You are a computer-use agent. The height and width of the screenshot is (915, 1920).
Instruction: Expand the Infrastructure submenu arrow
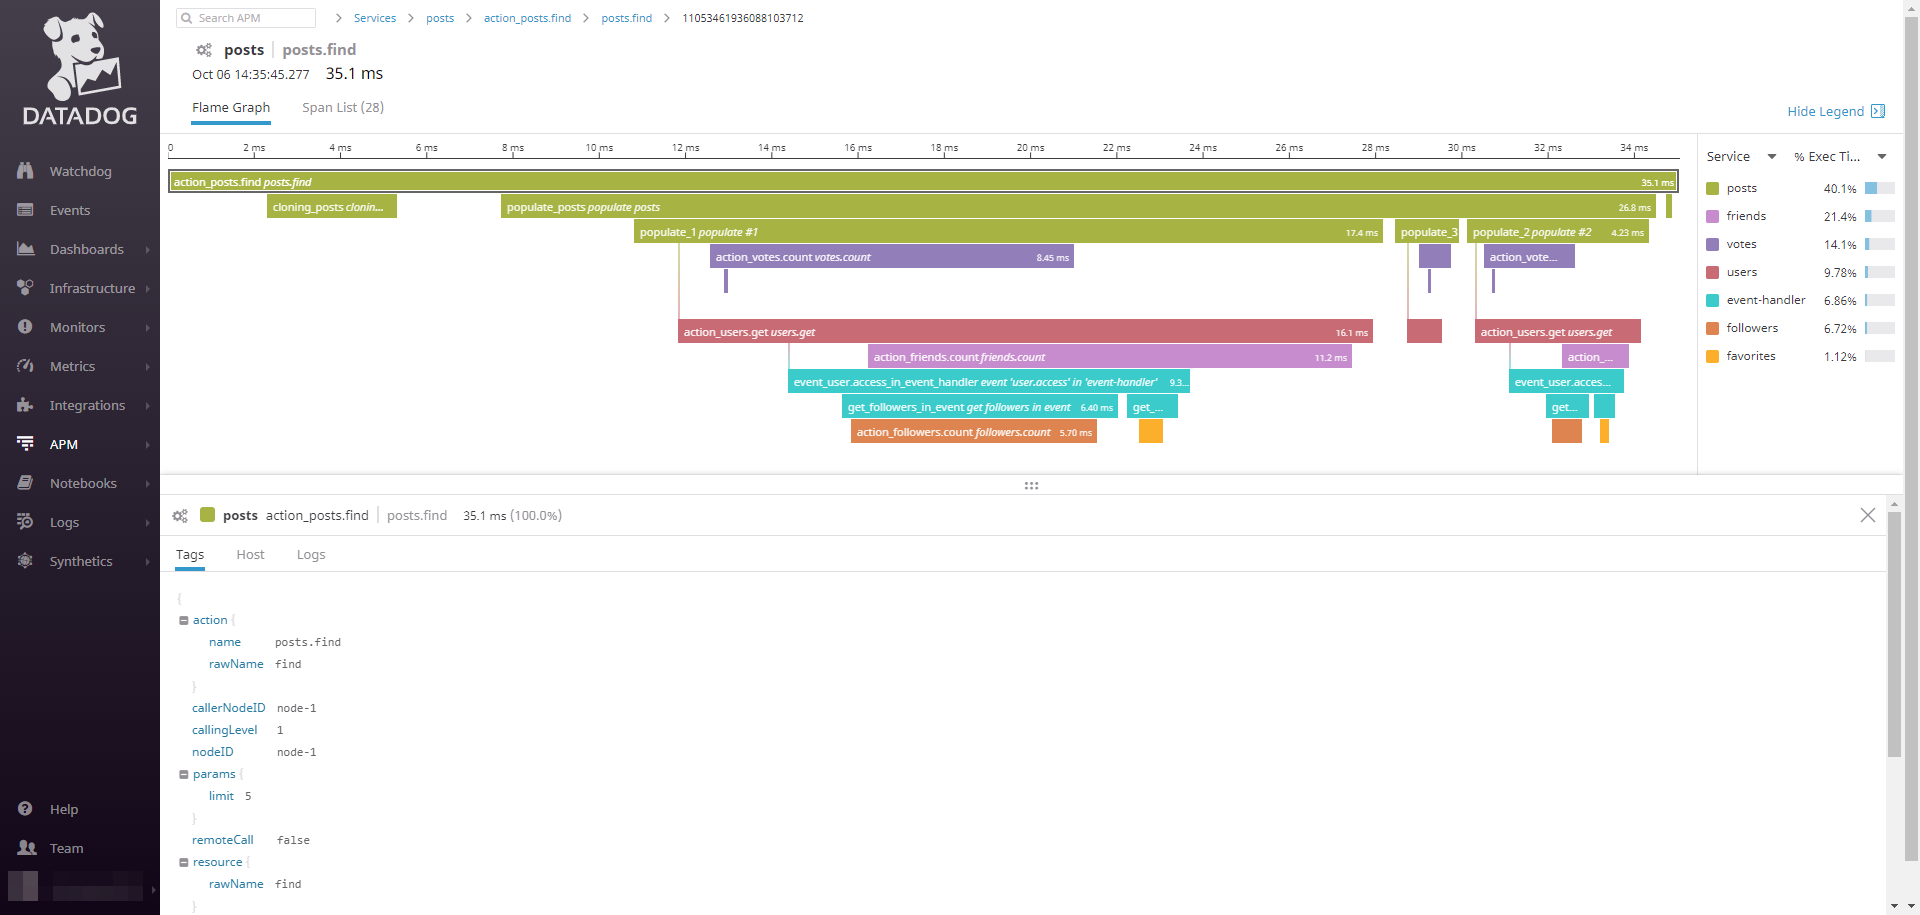(147, 289)
